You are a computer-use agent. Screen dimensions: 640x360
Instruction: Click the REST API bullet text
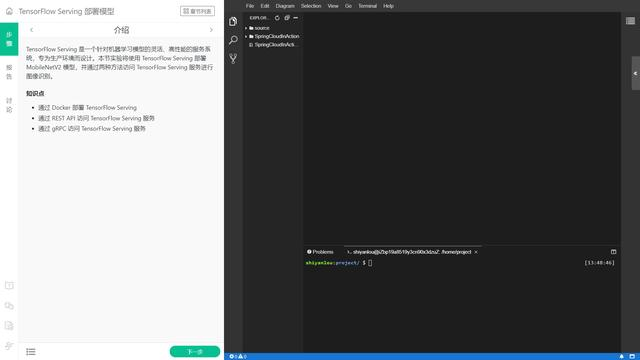pyautogui.click(x=96, y=118)
